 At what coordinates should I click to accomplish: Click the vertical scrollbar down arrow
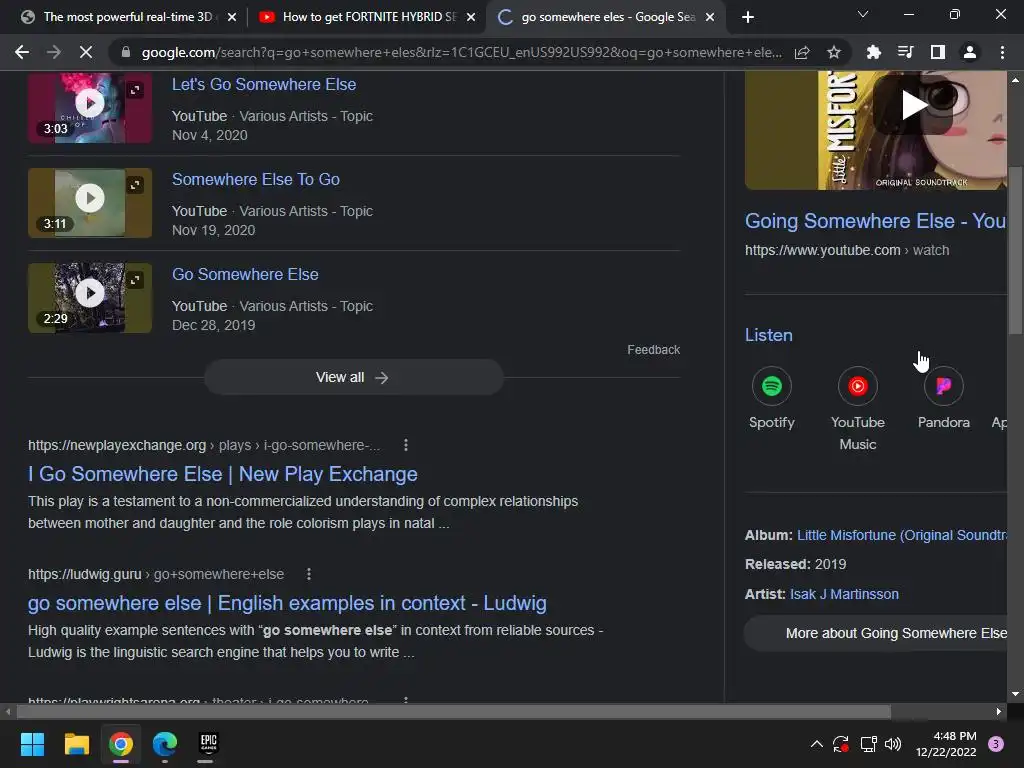click(1015, 694)
